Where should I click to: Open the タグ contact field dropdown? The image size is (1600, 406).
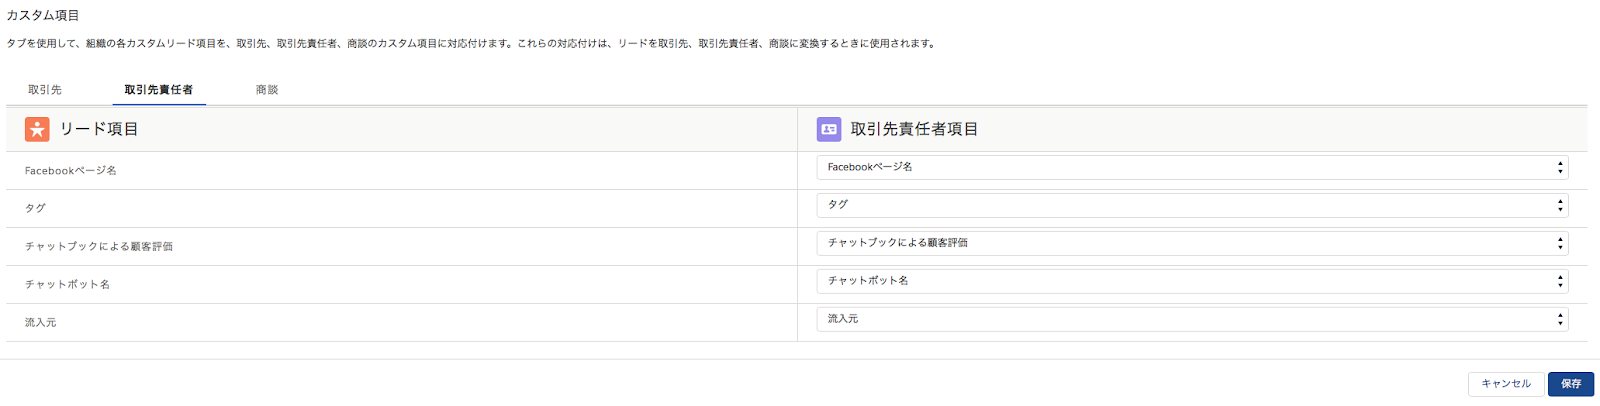coord(1191,205)
